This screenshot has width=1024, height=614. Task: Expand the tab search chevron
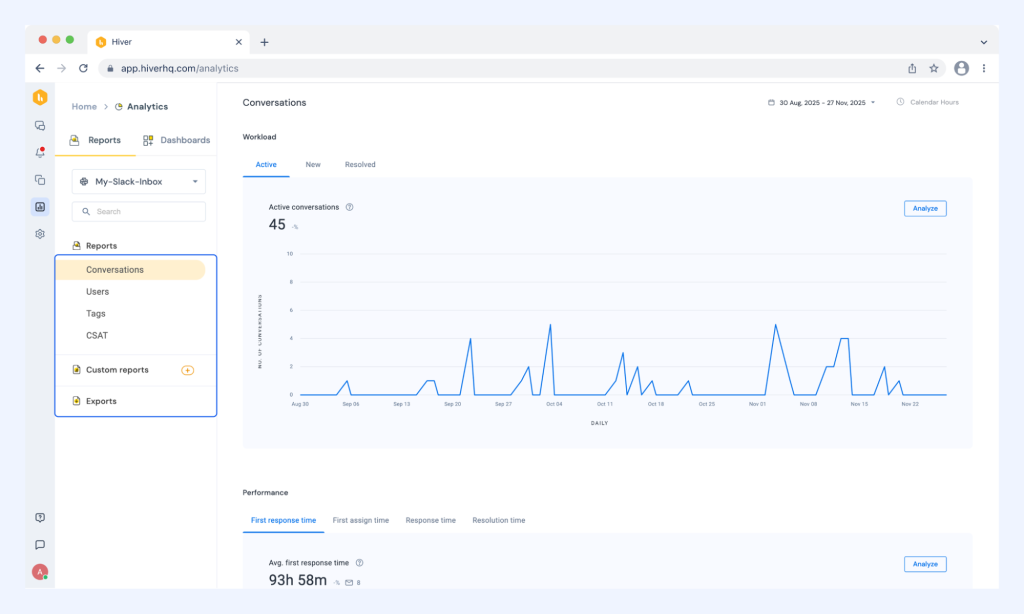(984, 42)
